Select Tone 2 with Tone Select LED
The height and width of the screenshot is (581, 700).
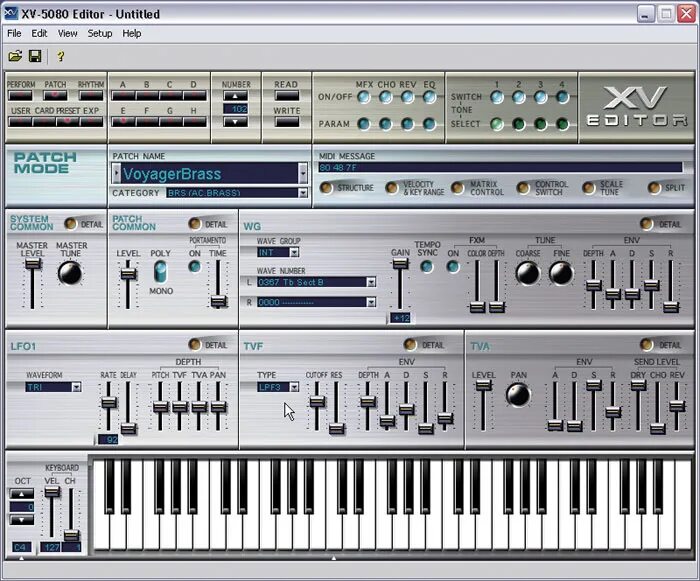(518, 124)
